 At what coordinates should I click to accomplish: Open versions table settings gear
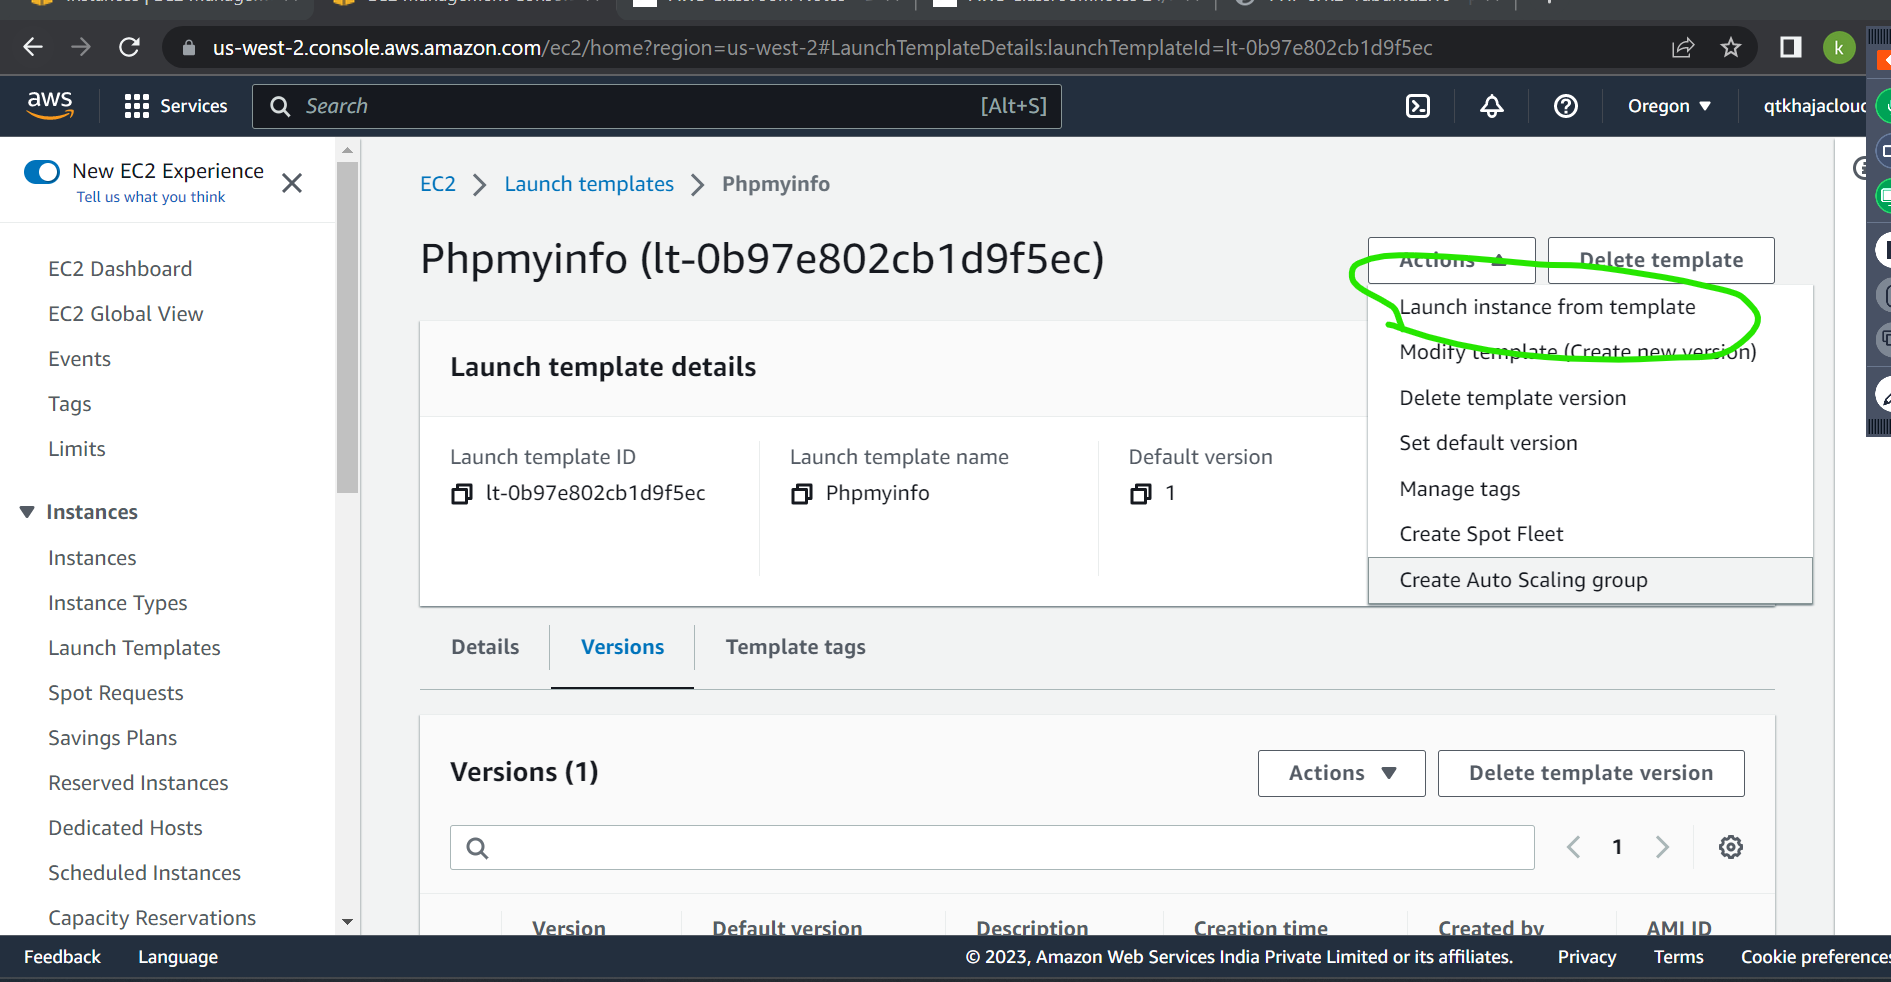[x=1730, y=847]
